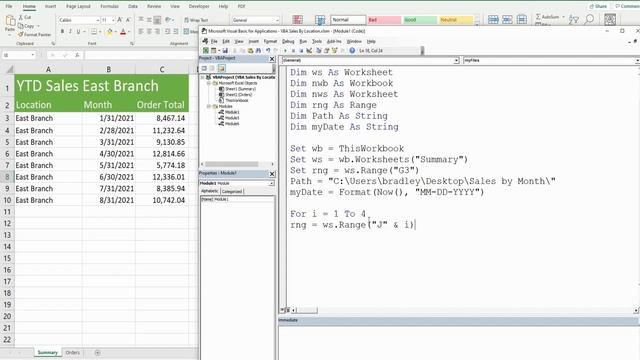Open the Font Color dropdown arrow
Viewport: 640px width, 360px height.
pyautogui.click(x=129, y=32)
